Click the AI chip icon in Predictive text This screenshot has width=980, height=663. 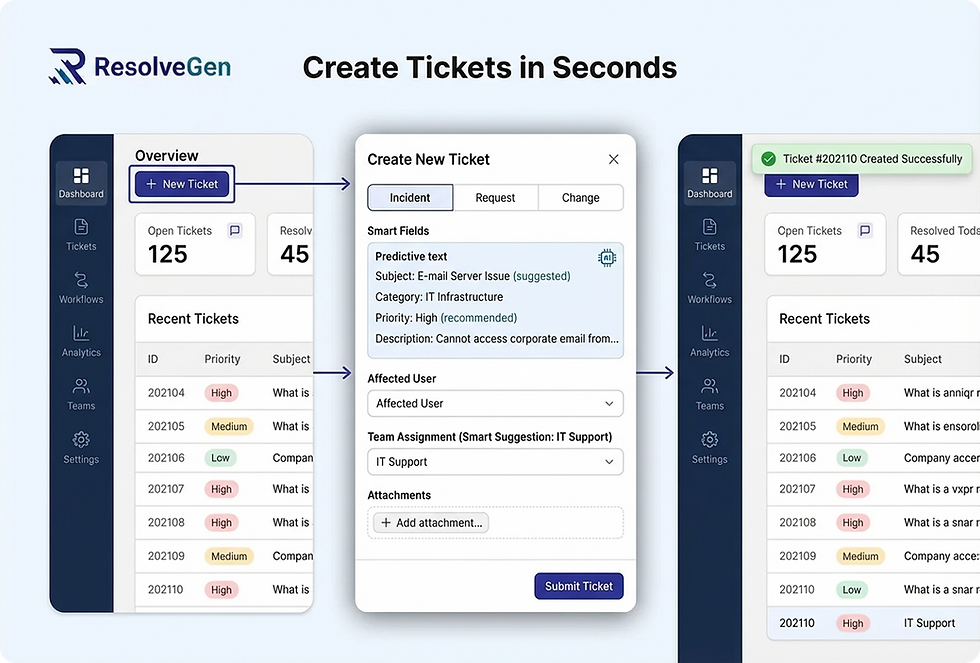(607, 257)
